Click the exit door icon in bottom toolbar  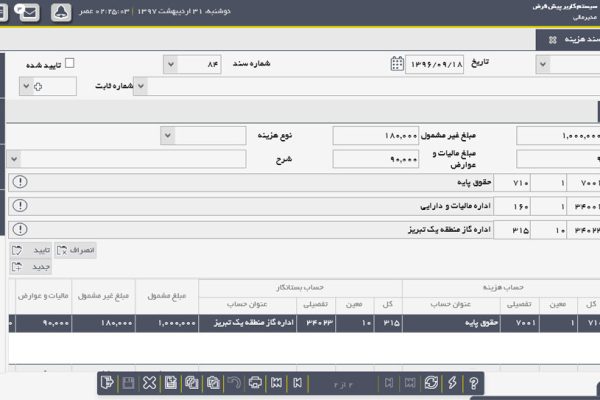click(x=106, y=383)
